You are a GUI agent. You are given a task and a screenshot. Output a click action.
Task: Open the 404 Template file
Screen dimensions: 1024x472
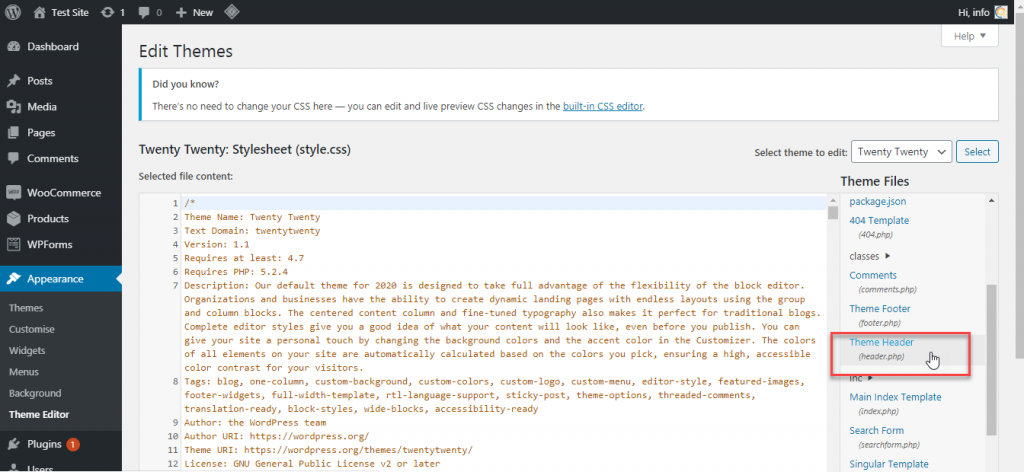[879, 221]
